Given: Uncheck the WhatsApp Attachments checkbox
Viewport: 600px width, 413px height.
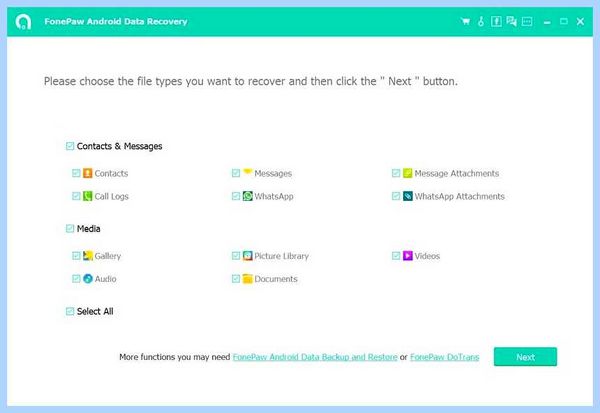Looking at the screenshot, I should click(396, 196).
